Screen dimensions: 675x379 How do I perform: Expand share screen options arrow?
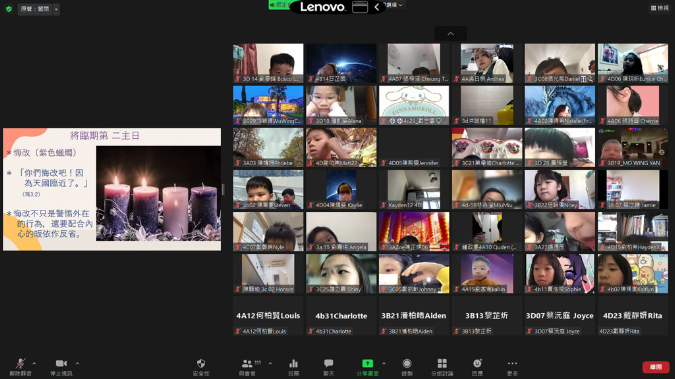(x=384, y=363)
